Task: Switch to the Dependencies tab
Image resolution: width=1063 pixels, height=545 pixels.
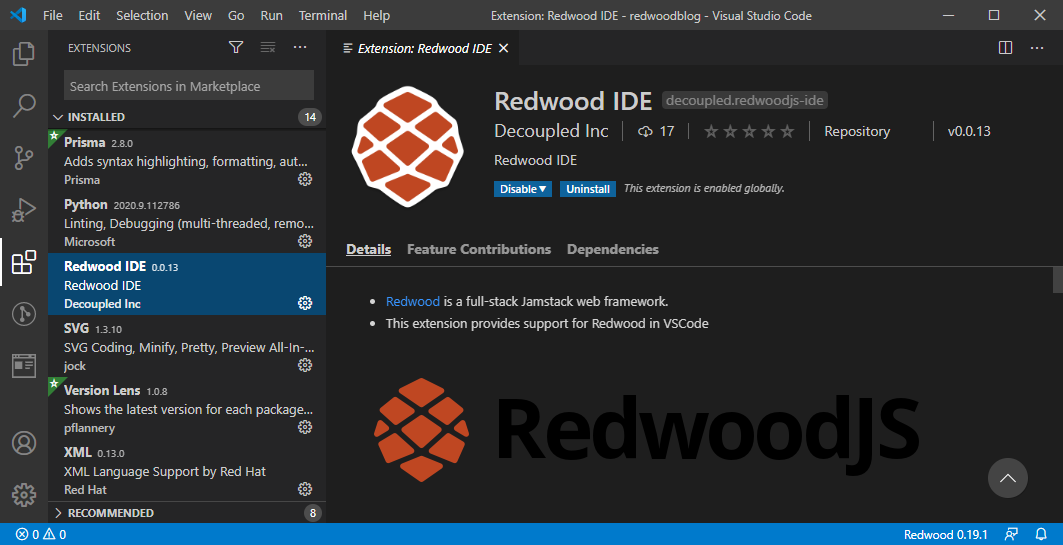Action: 612,249
